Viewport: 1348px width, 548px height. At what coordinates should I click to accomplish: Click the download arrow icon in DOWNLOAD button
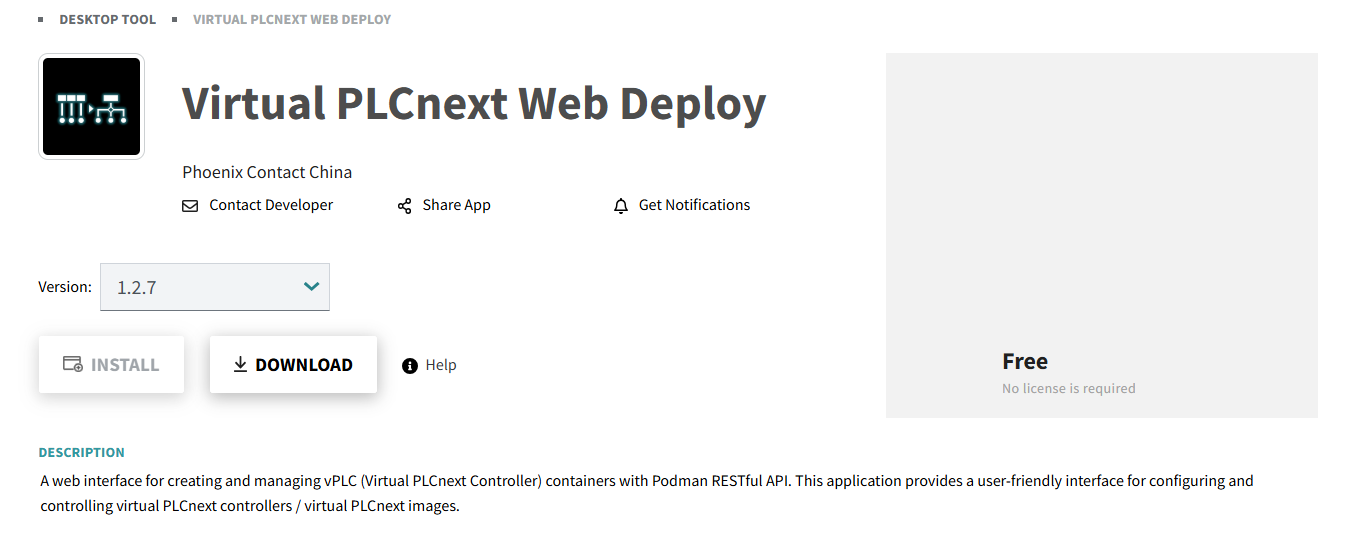pyautogui.click(x=240, y=365)
